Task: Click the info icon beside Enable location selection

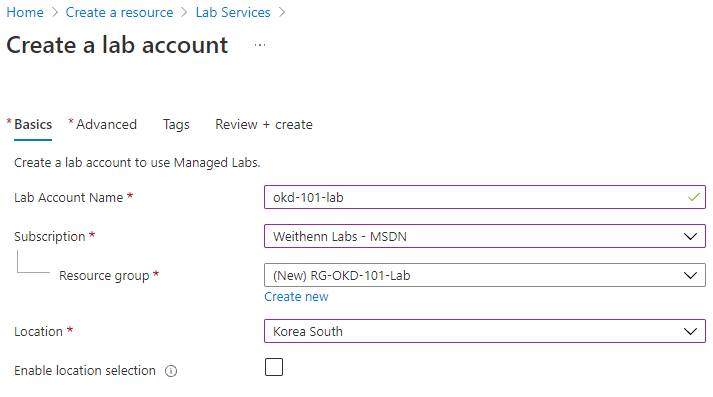Action: tap(171, 371)
